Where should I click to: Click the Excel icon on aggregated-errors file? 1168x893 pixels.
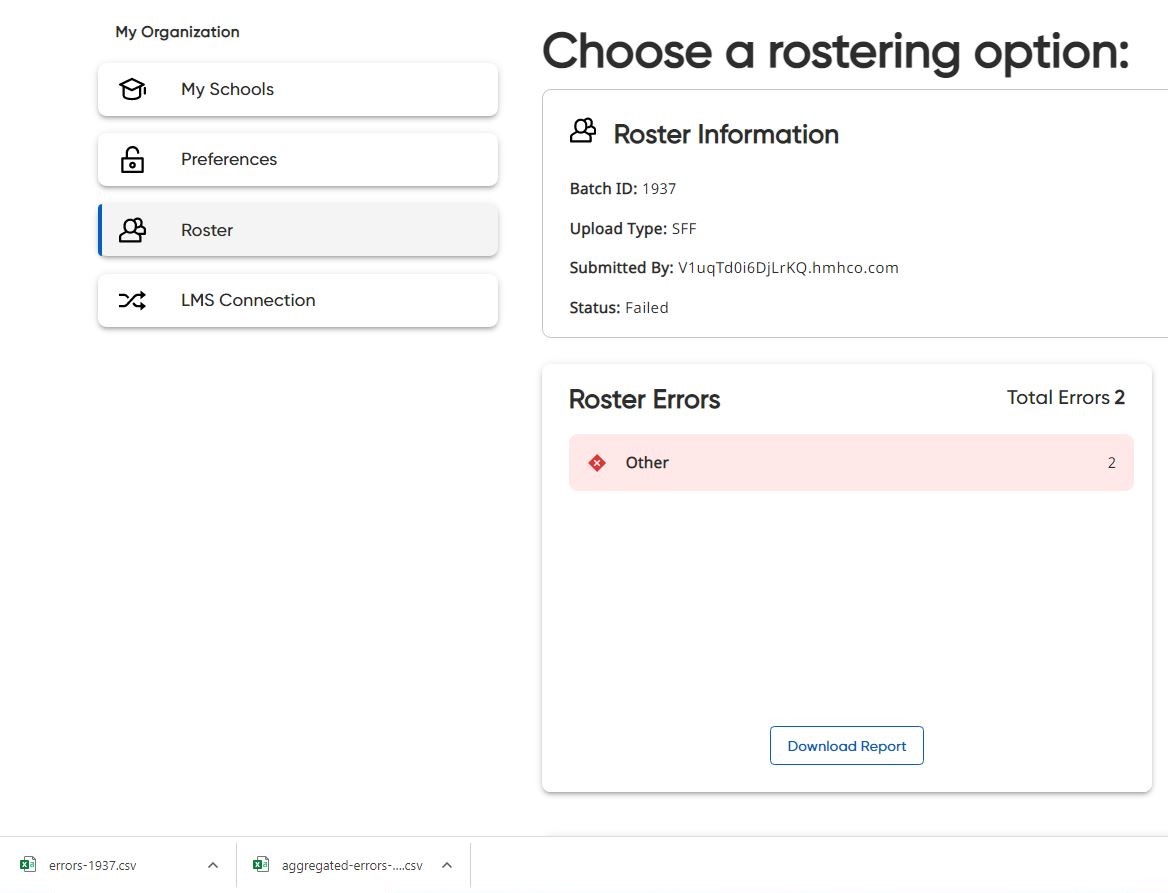point(261,864)
